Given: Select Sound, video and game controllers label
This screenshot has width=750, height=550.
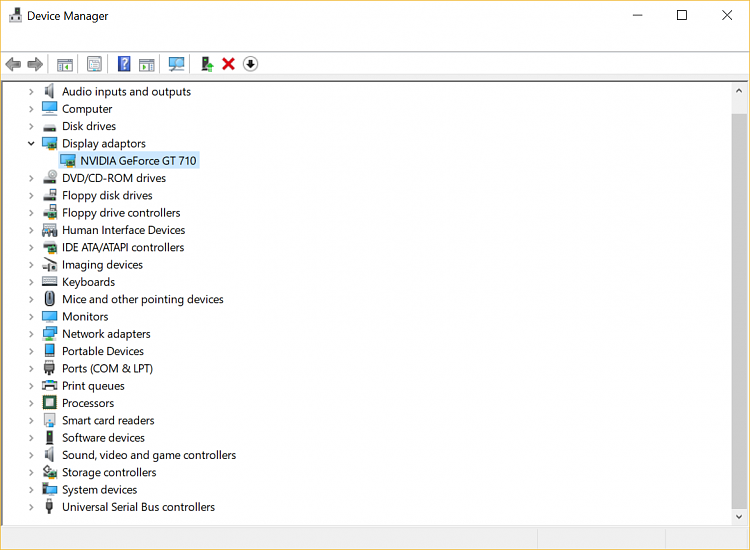Looking at the screenshot, I should click(x=149, y=455).
